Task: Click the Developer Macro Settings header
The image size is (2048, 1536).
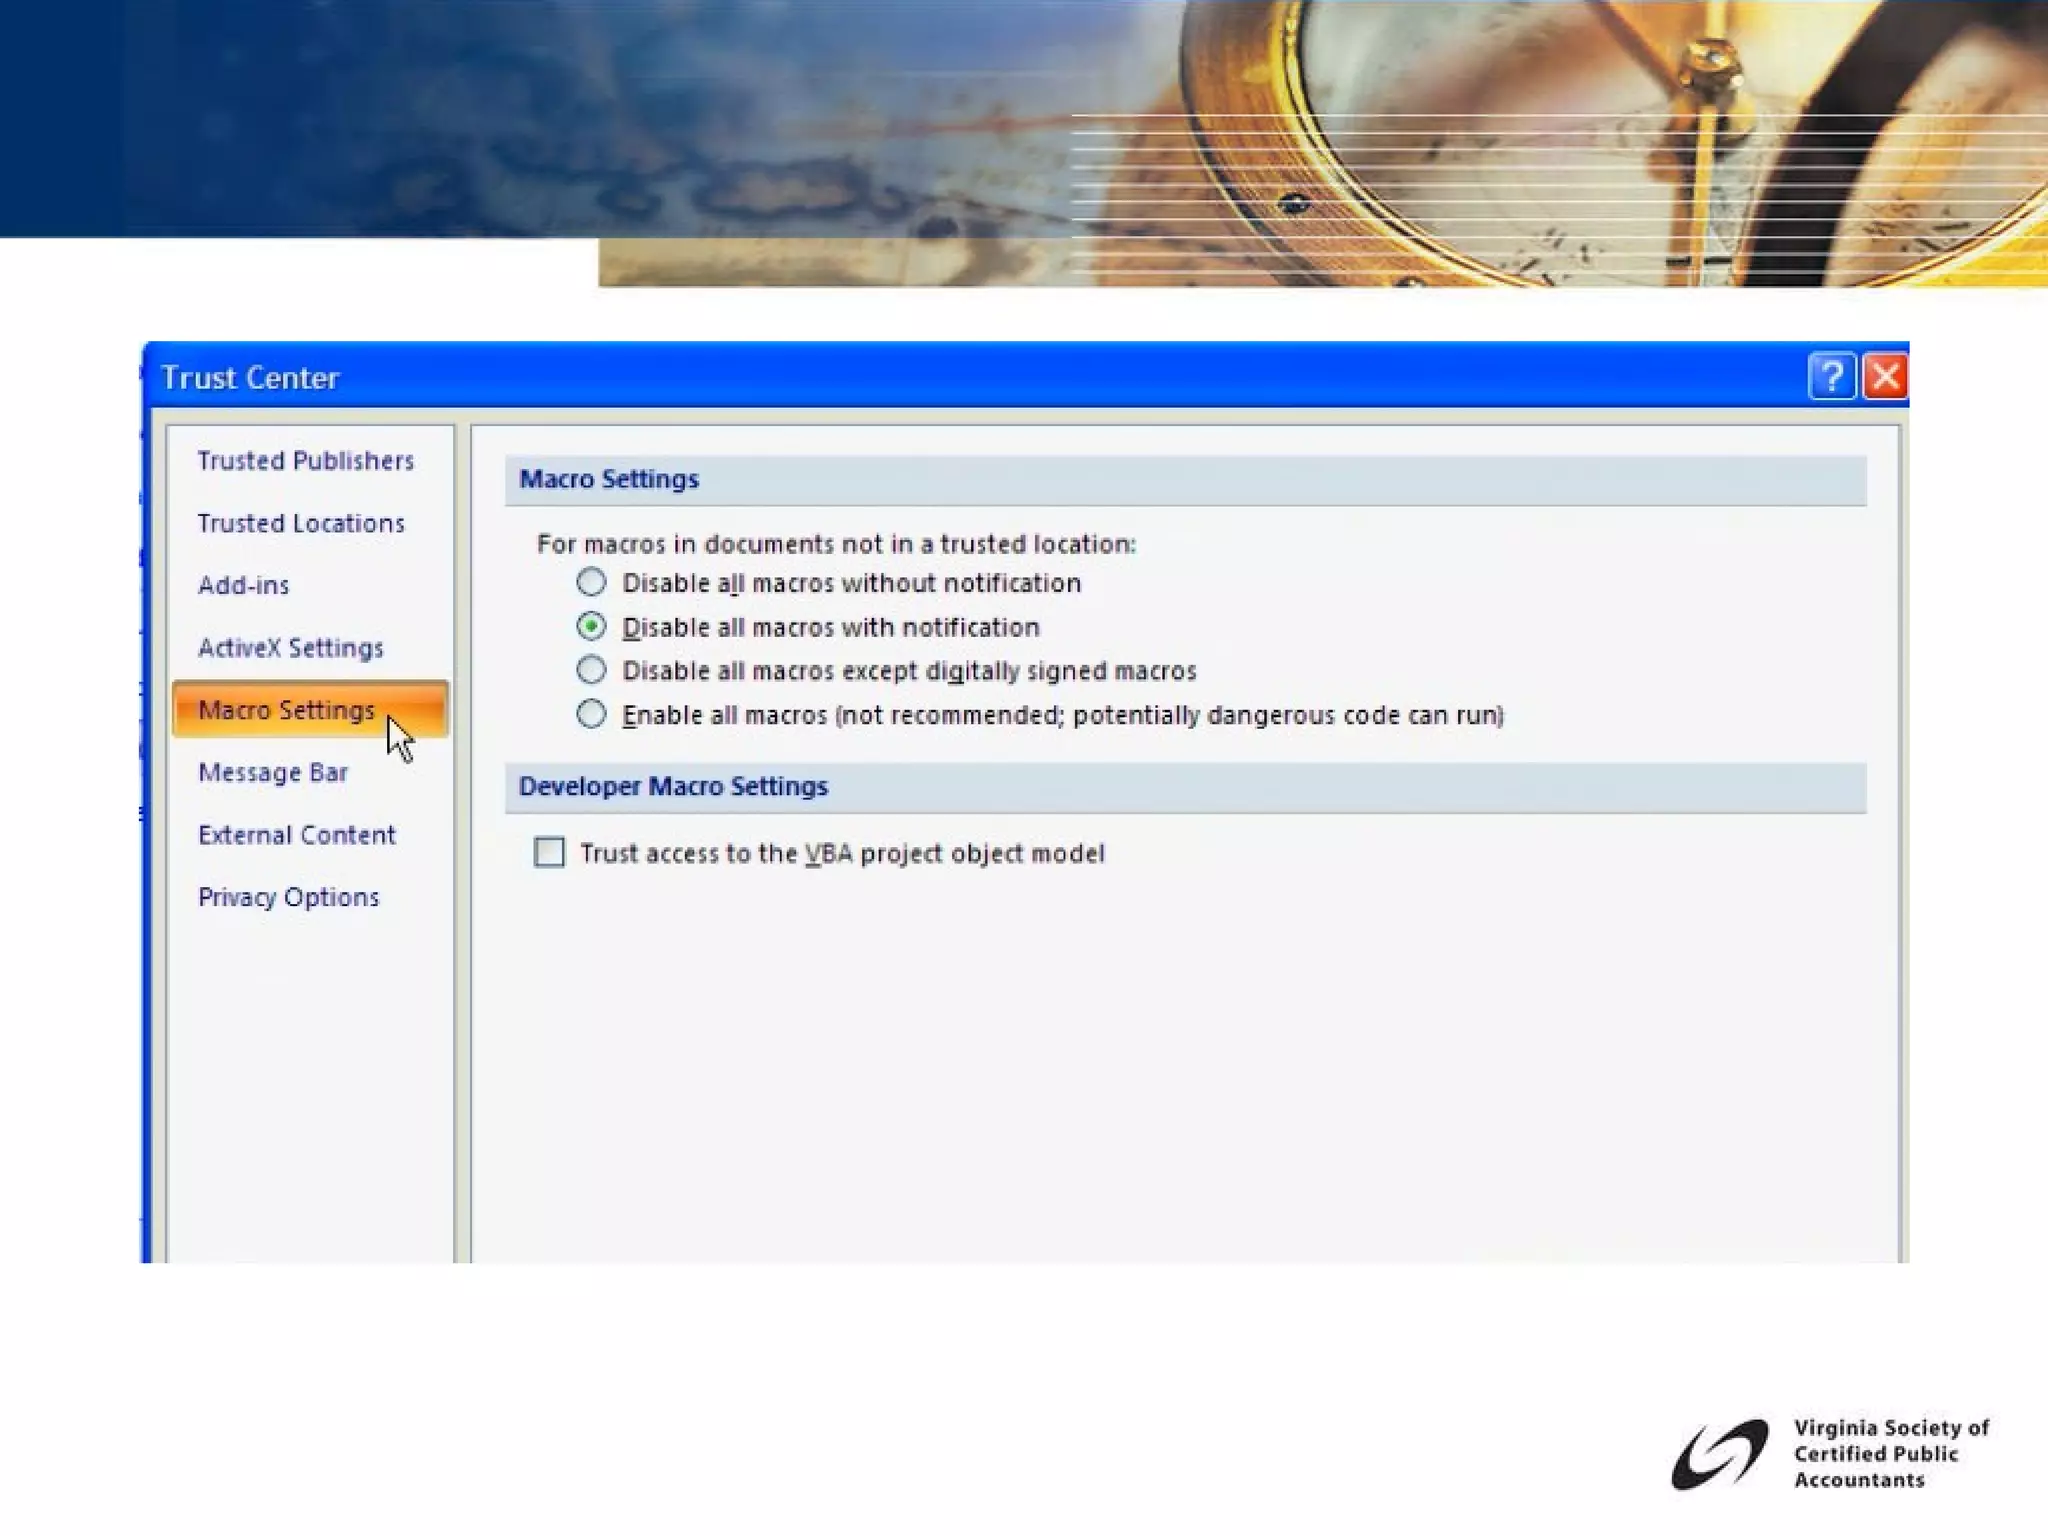Action: click(673, 786)
